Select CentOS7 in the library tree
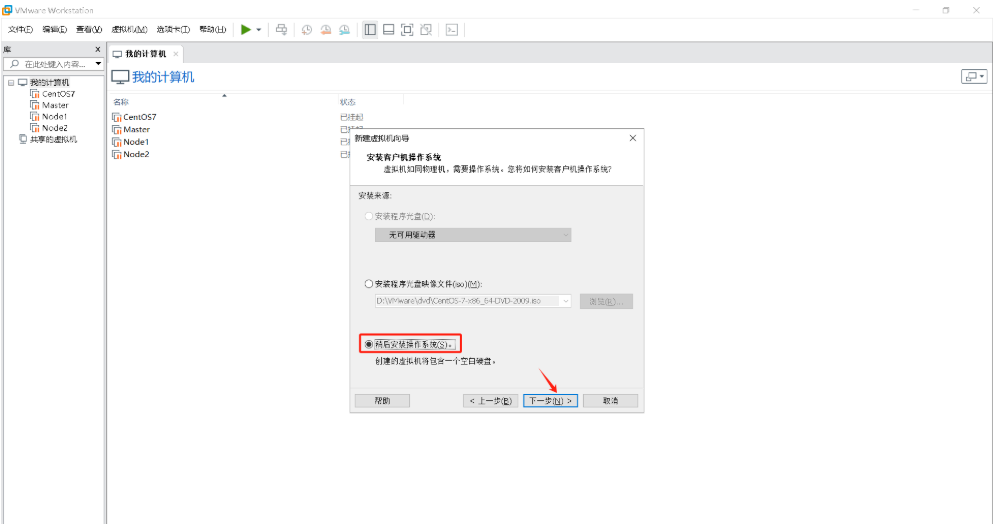Image resolution: width=996 pixels, height=524 pixels. (x=58, y=94)
